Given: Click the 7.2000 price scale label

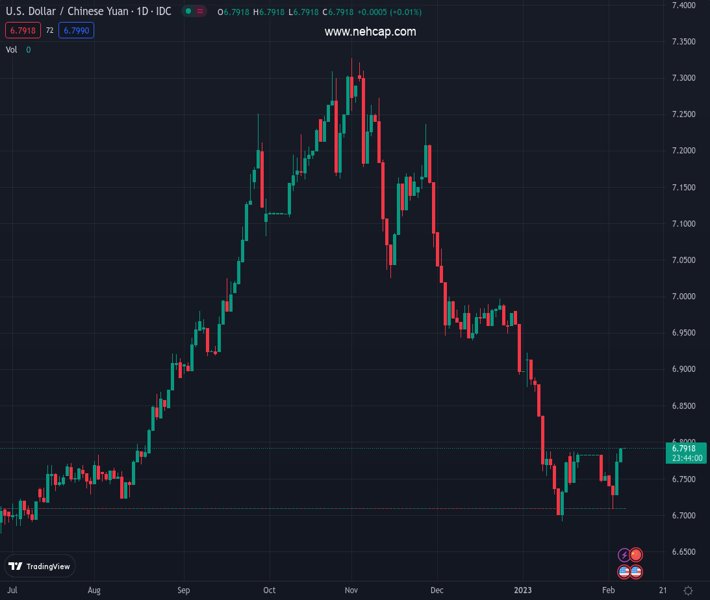Looking at the screenshot, I should coord(684,150).
